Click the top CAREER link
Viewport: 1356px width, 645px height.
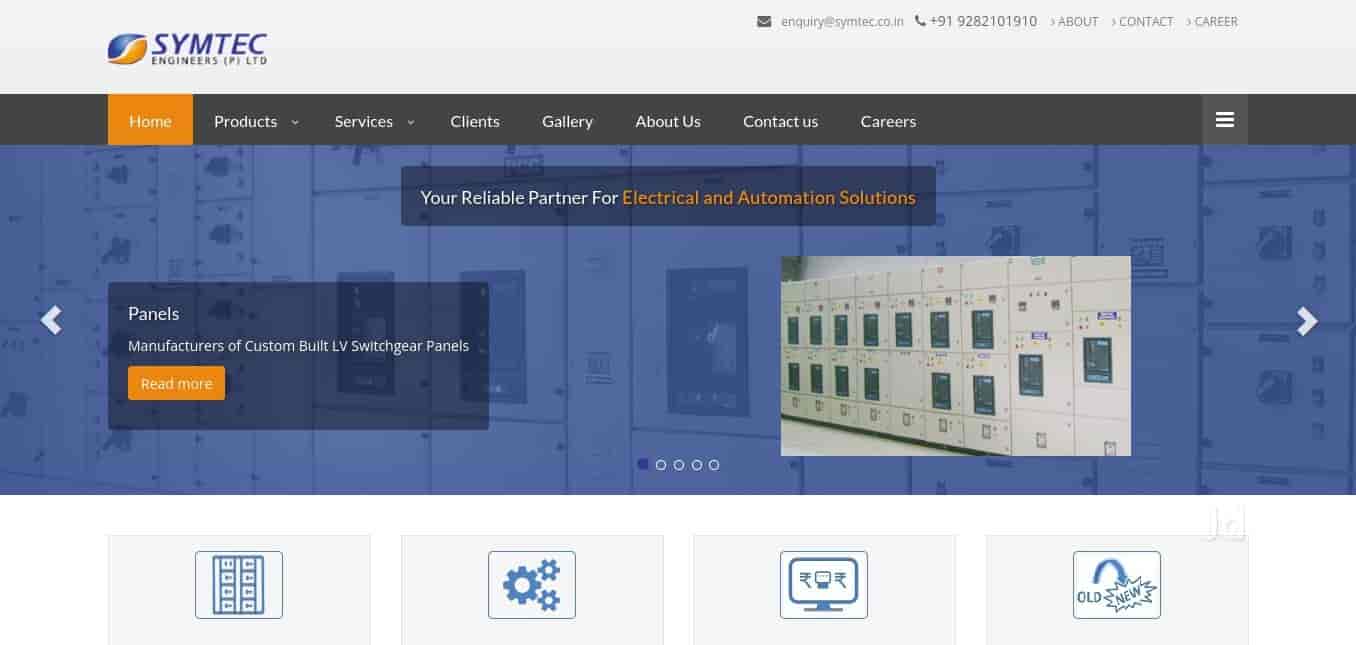(1215, 21)
